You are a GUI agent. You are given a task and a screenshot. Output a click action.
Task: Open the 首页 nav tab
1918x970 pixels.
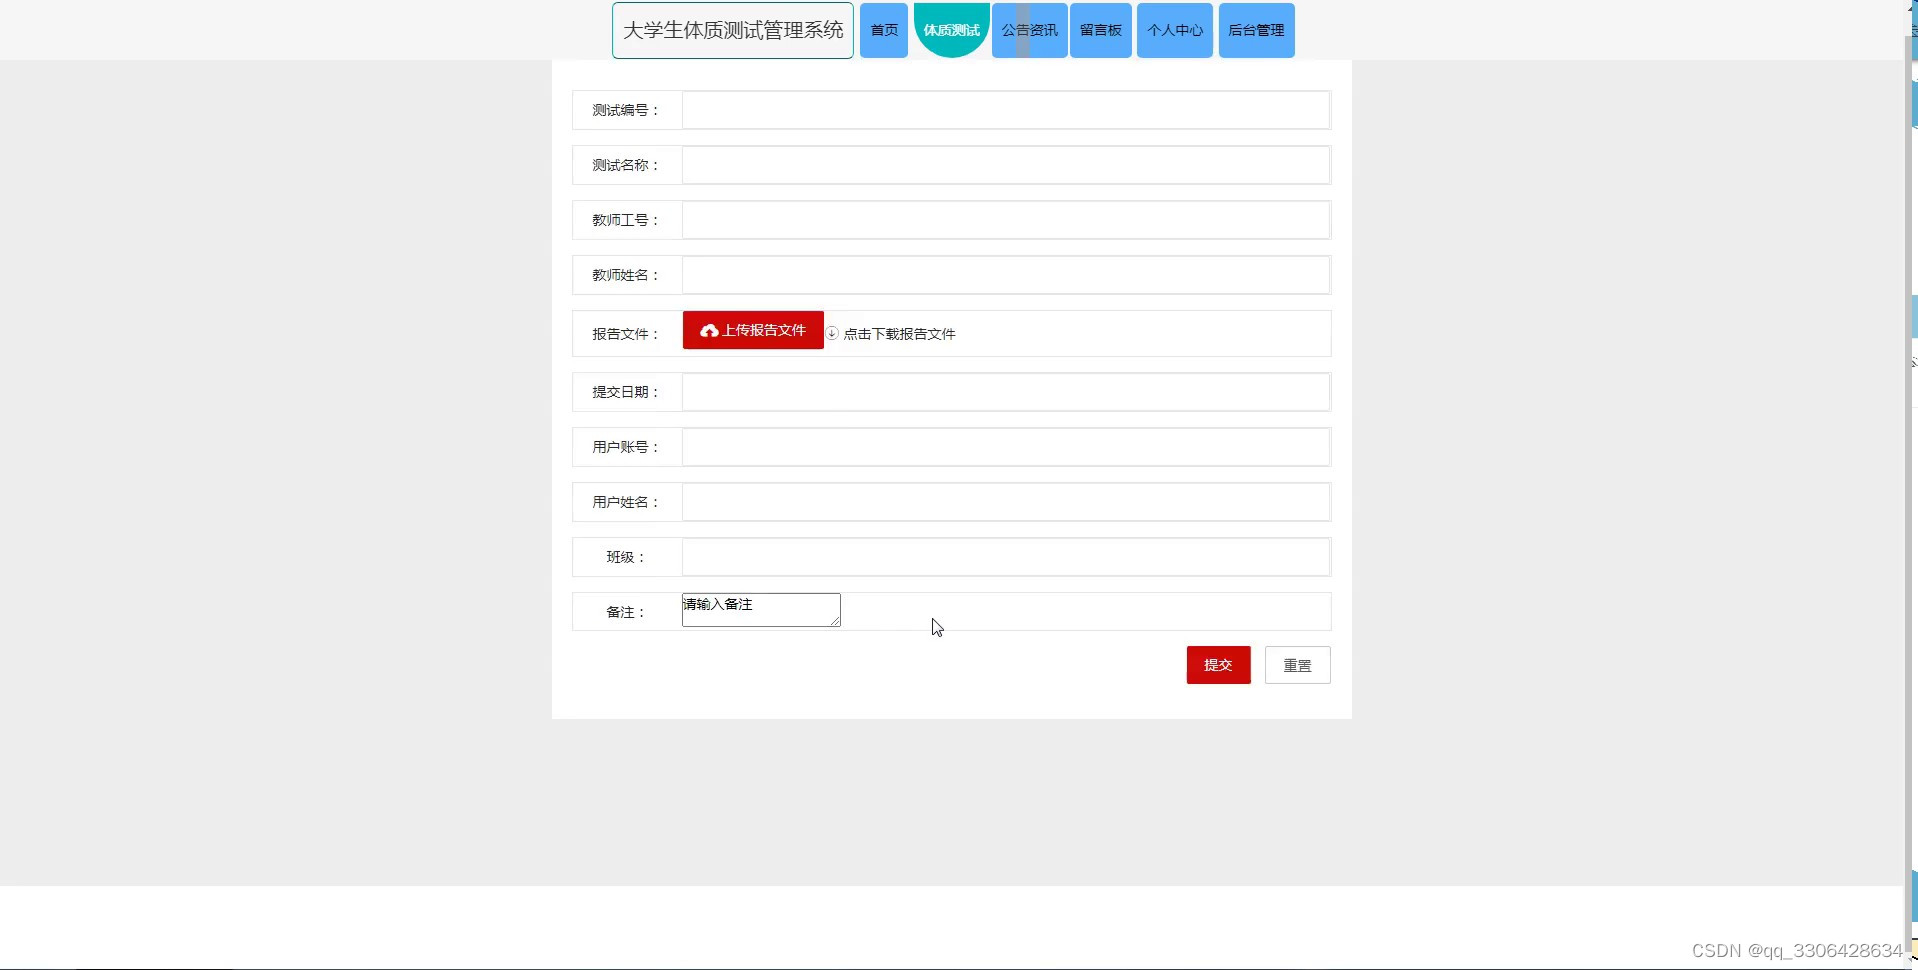884,31
